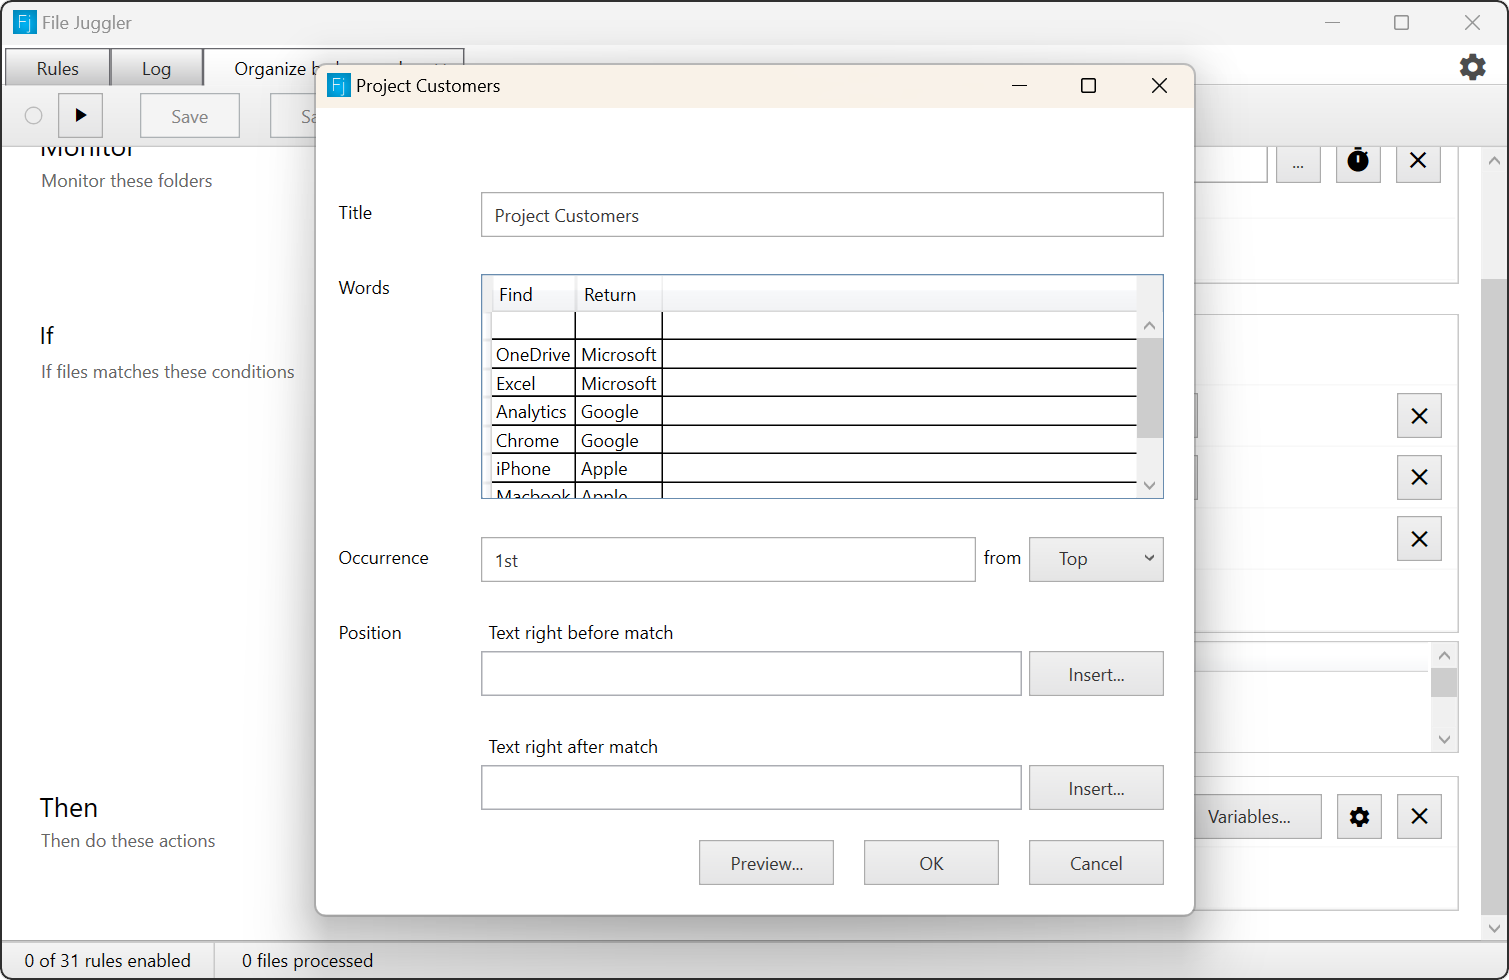Confirm the dialog with OK

coord(931,863)
